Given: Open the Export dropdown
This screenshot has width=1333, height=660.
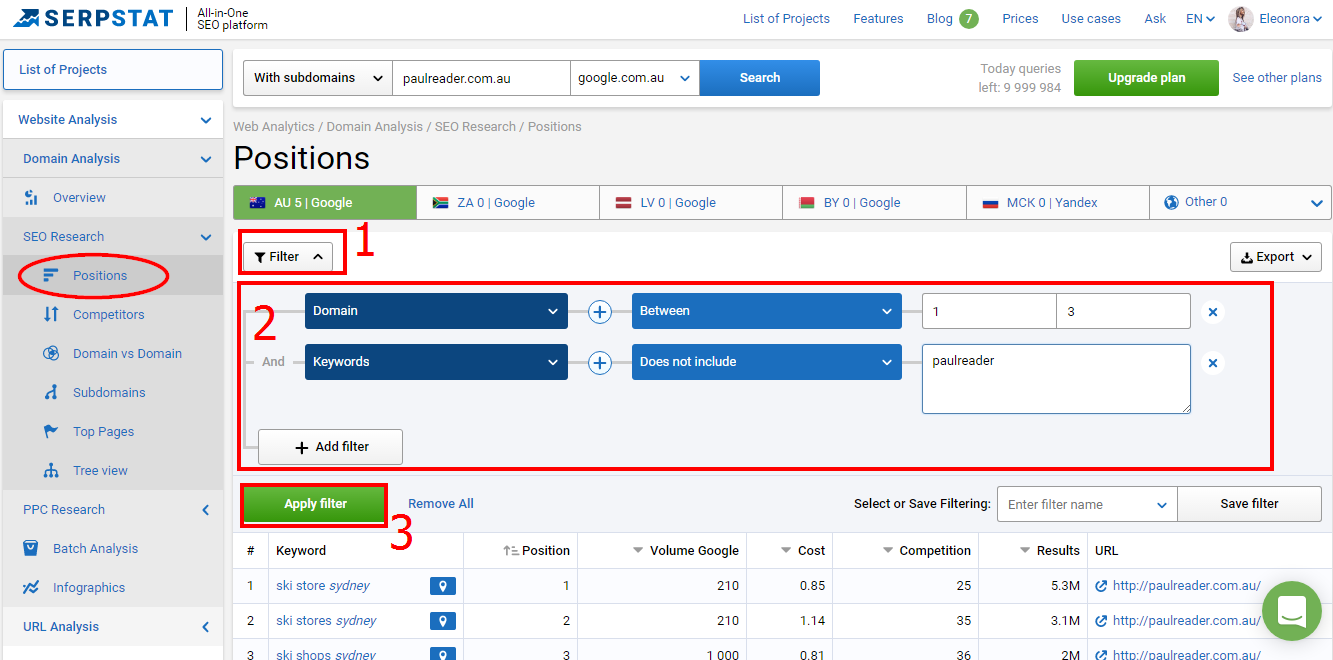Looking at the screenshot, I should tap(1276, 257).
